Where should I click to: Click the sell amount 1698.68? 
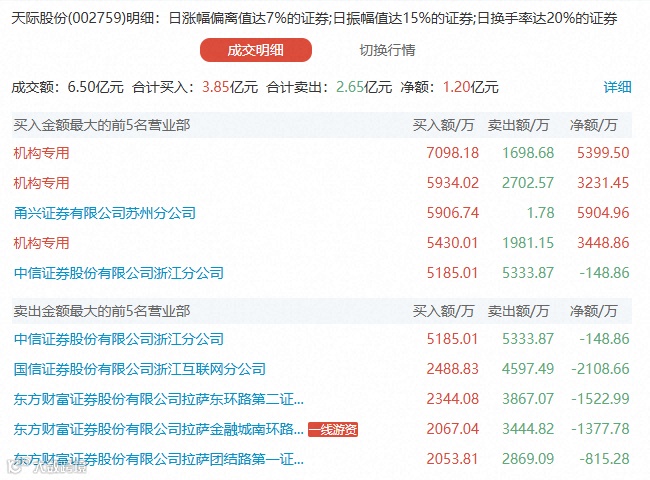point(528,153)
